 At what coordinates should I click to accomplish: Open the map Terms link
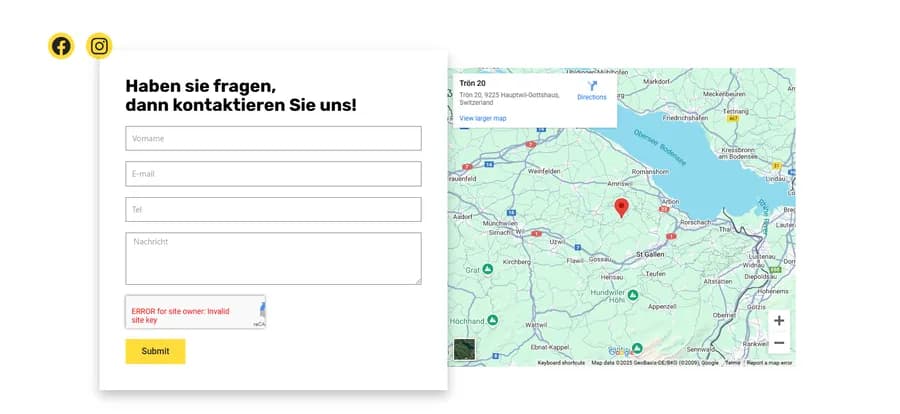pos(732,363)
